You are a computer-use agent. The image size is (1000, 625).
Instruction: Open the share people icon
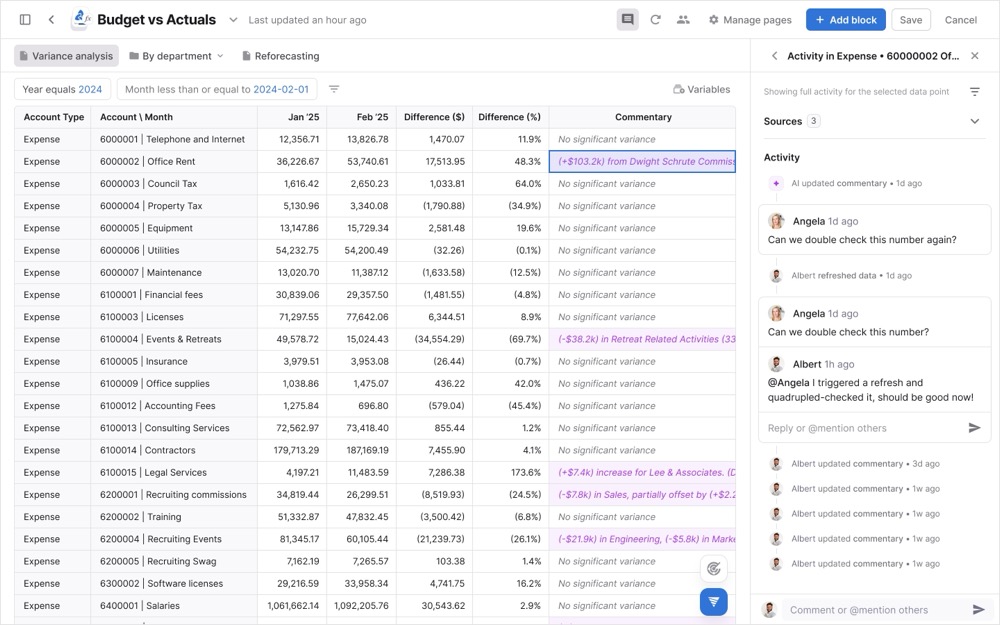683,19
